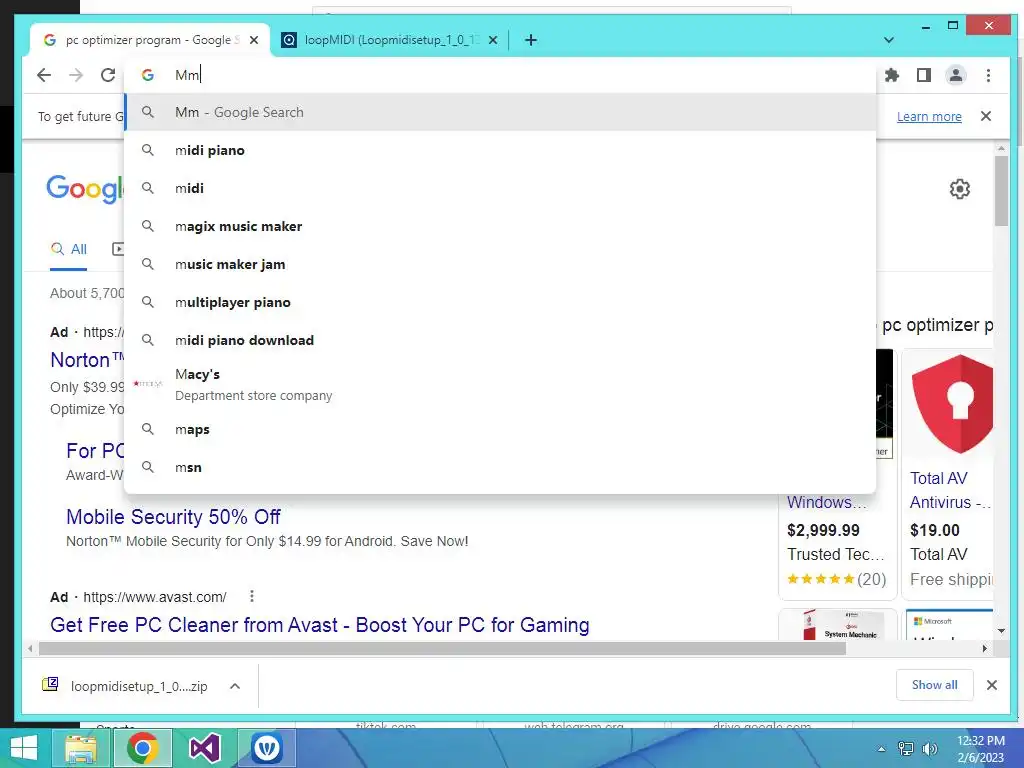Select 'music maker jam' suggestion
The height and width of the screenshot is (768, 1024).
500,264
